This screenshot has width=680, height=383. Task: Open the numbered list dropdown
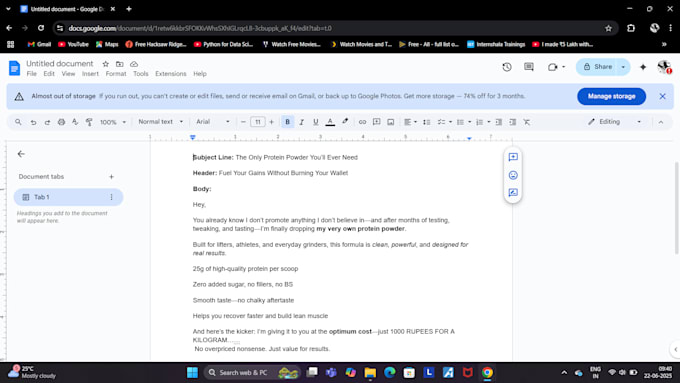(x=483, y=122)
